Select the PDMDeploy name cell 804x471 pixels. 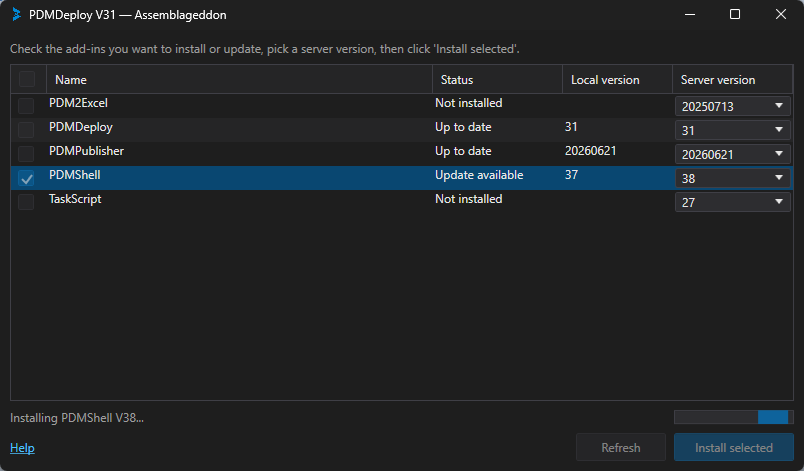(x=81, y=127)
